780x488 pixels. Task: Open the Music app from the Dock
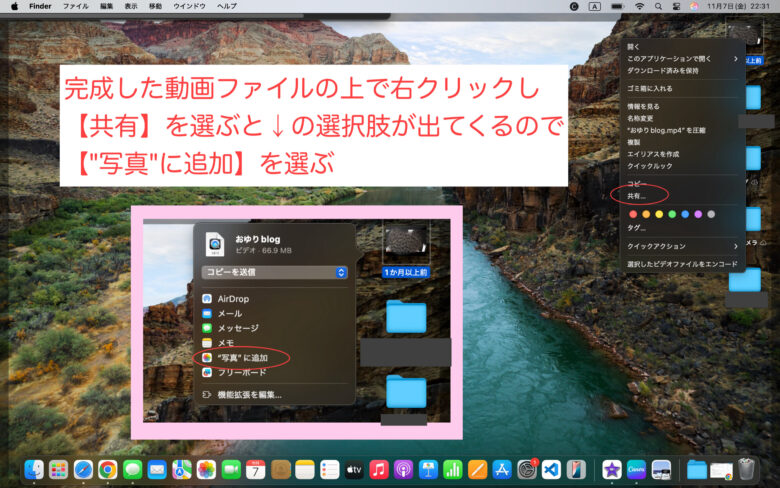(379, 469)
